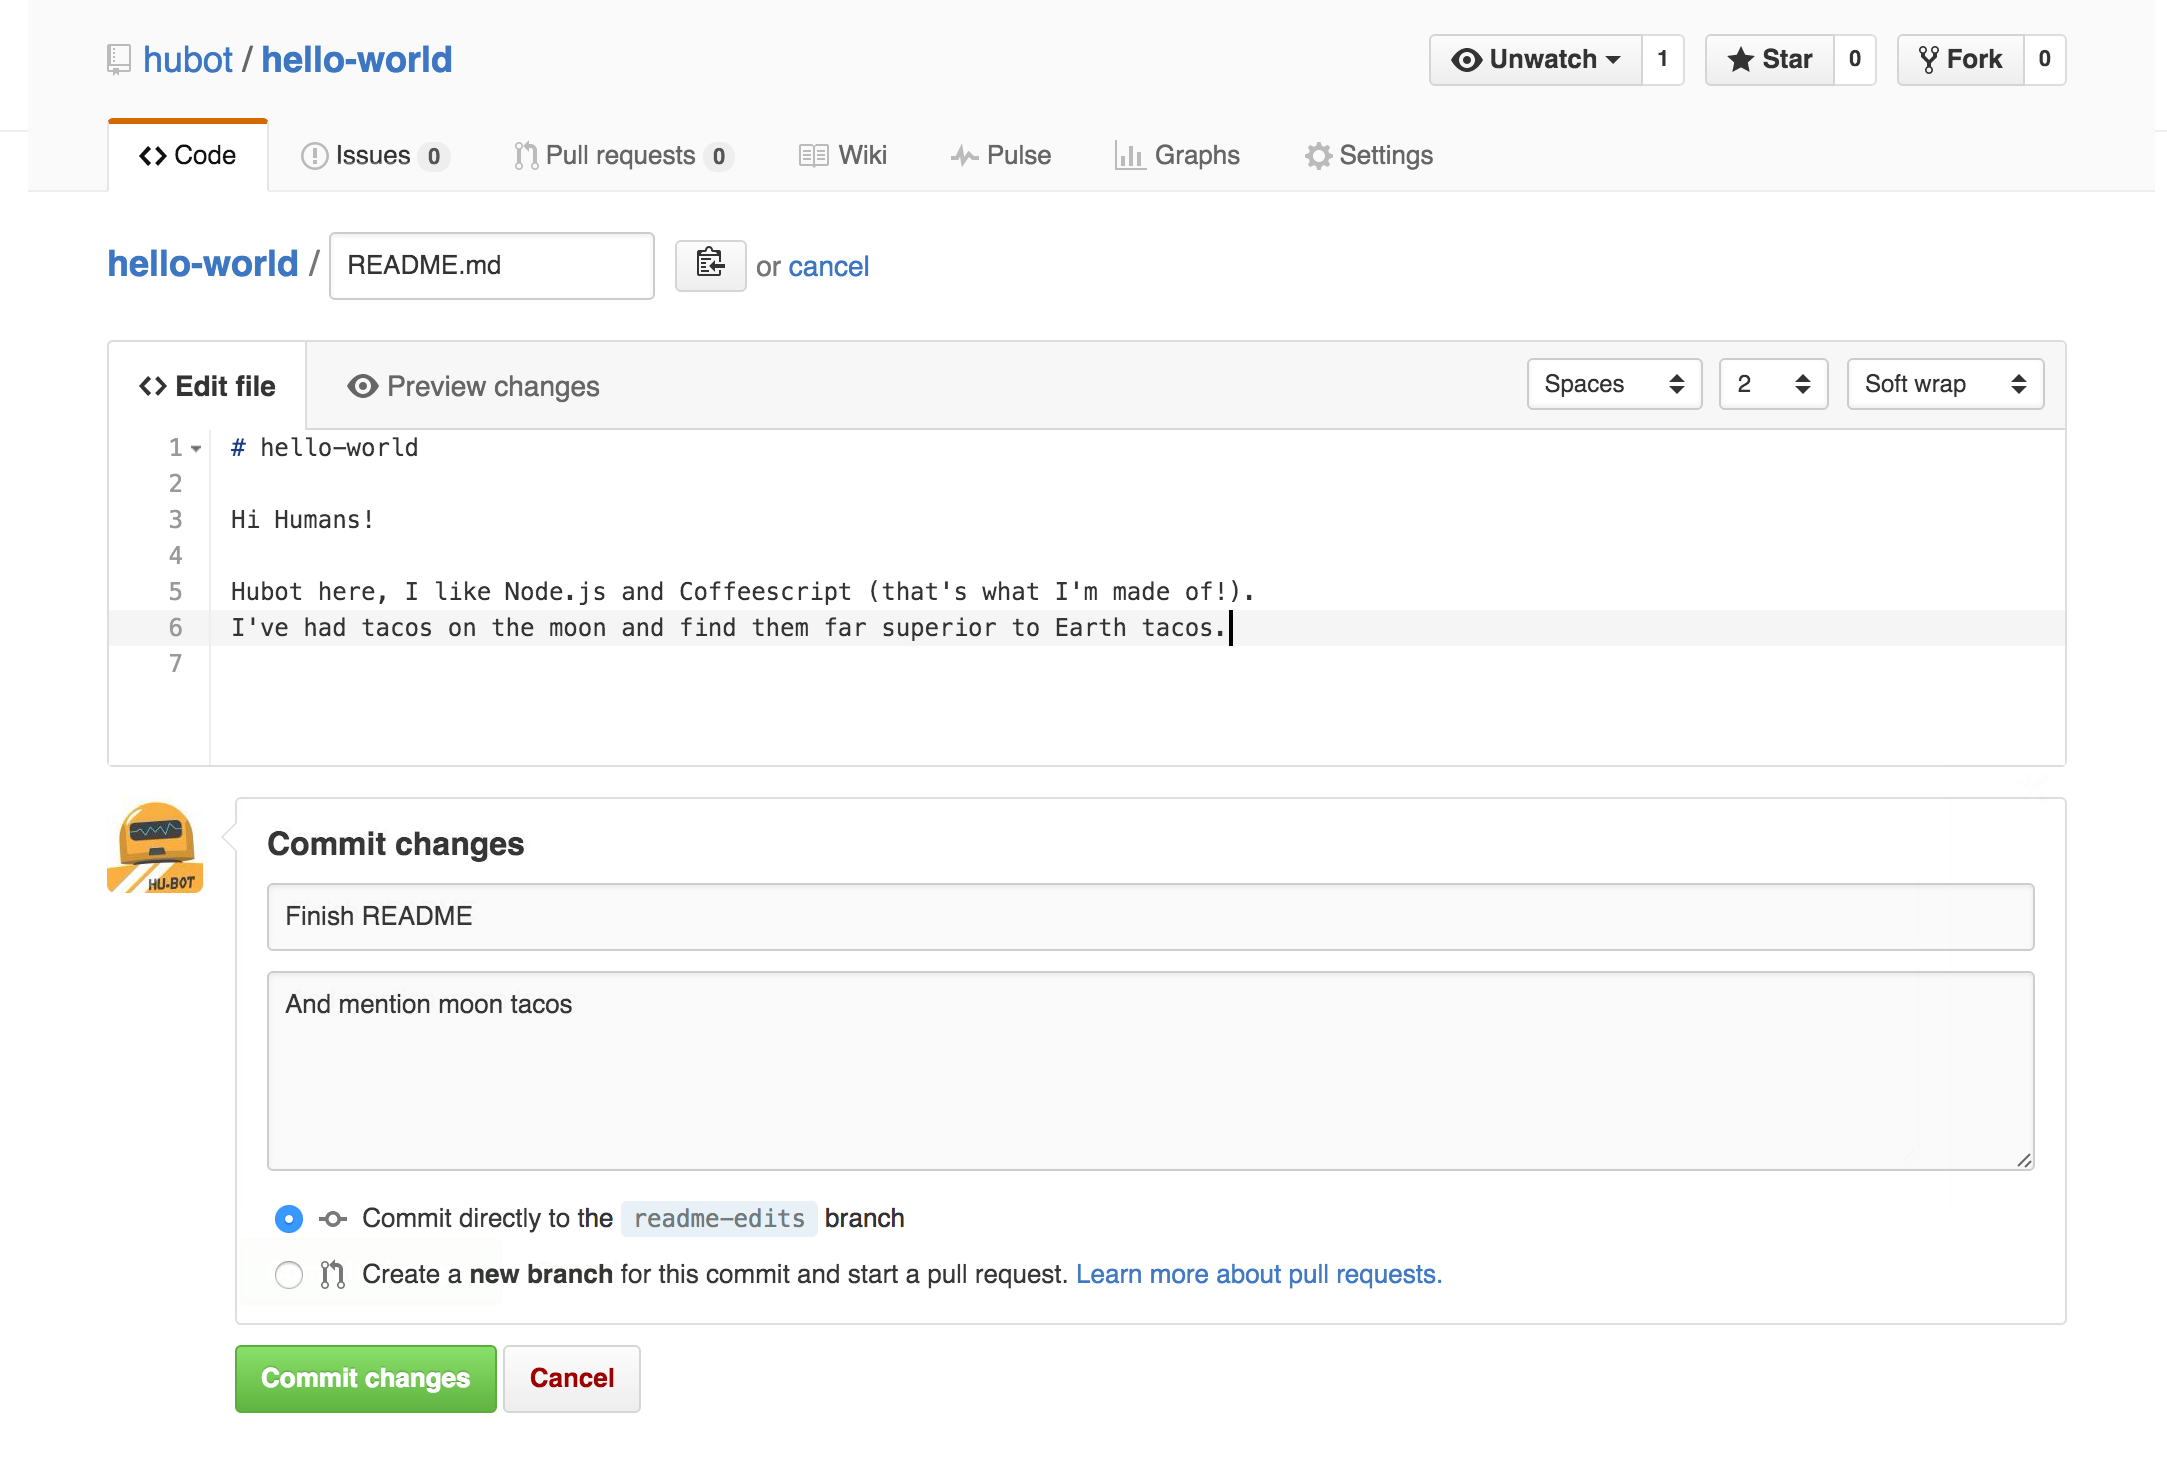This screenshot has width=2167, height=1475.
Task: Select 'Create a new branch' radio button
Action: [291, 1274]
